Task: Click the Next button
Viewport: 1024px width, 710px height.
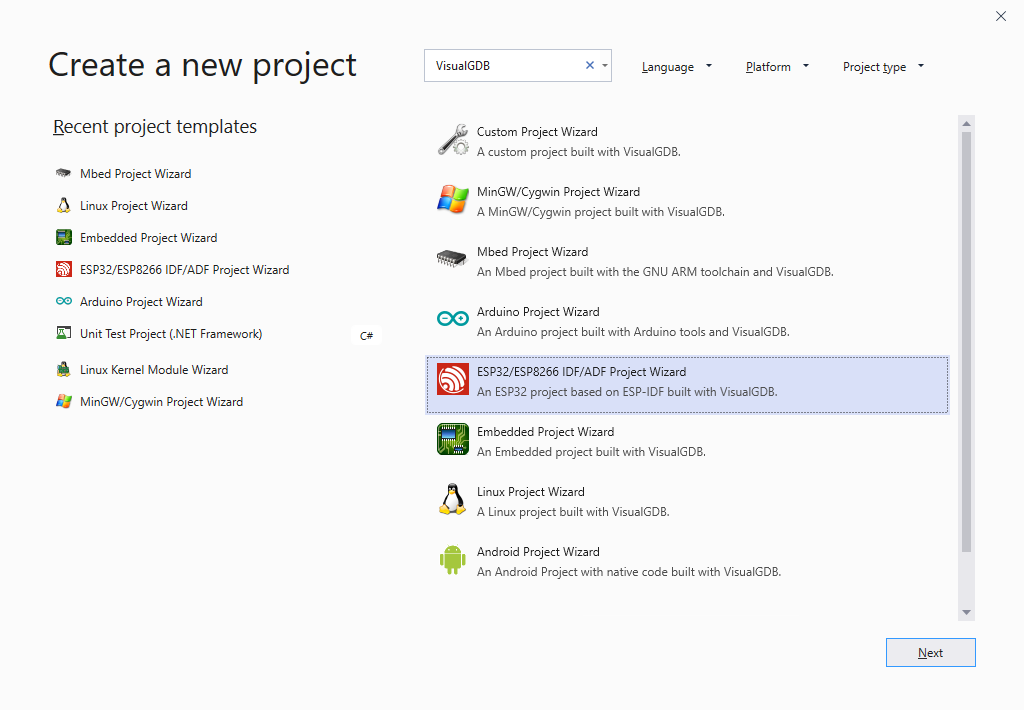Action: point(931,653)
